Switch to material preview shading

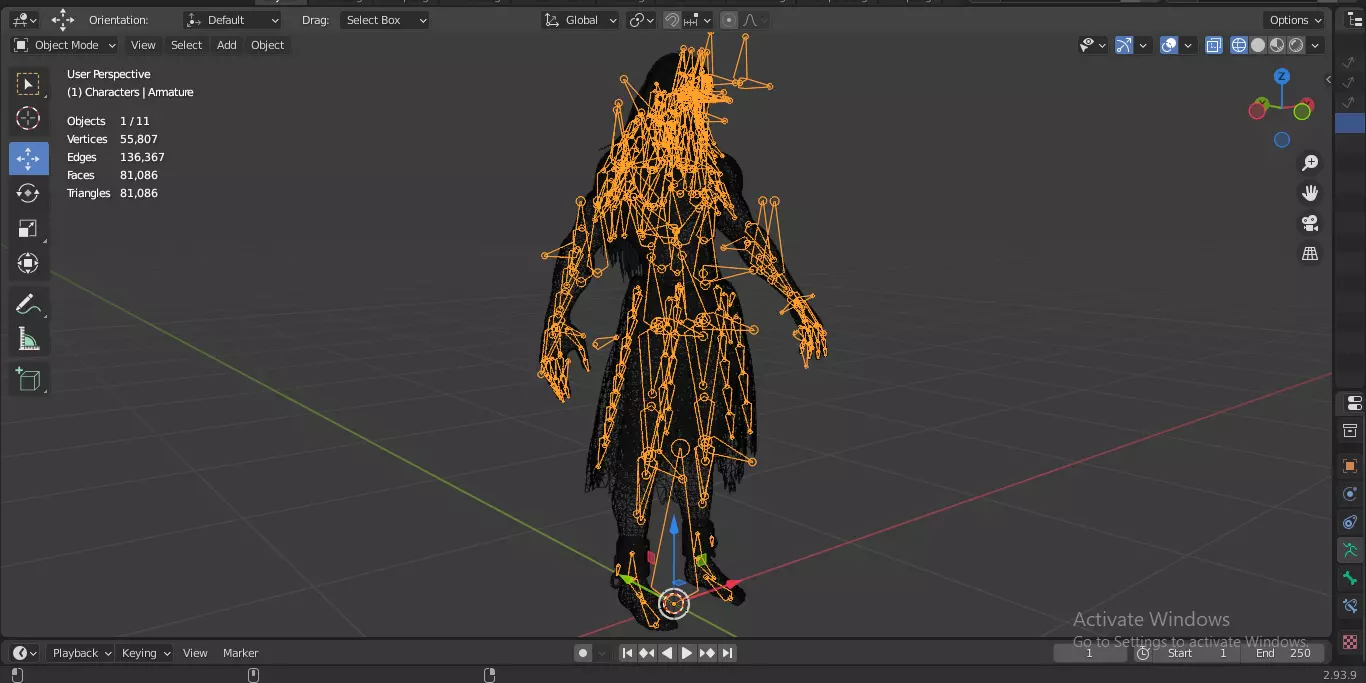pyautogui.click(x=1277, y=45)
